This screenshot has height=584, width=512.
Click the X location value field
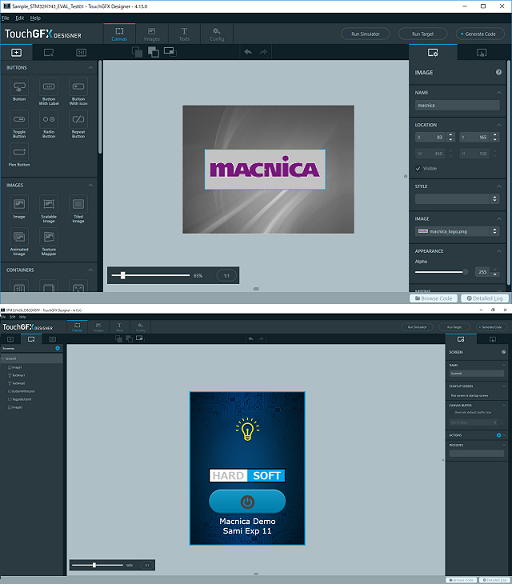point(431,137)
